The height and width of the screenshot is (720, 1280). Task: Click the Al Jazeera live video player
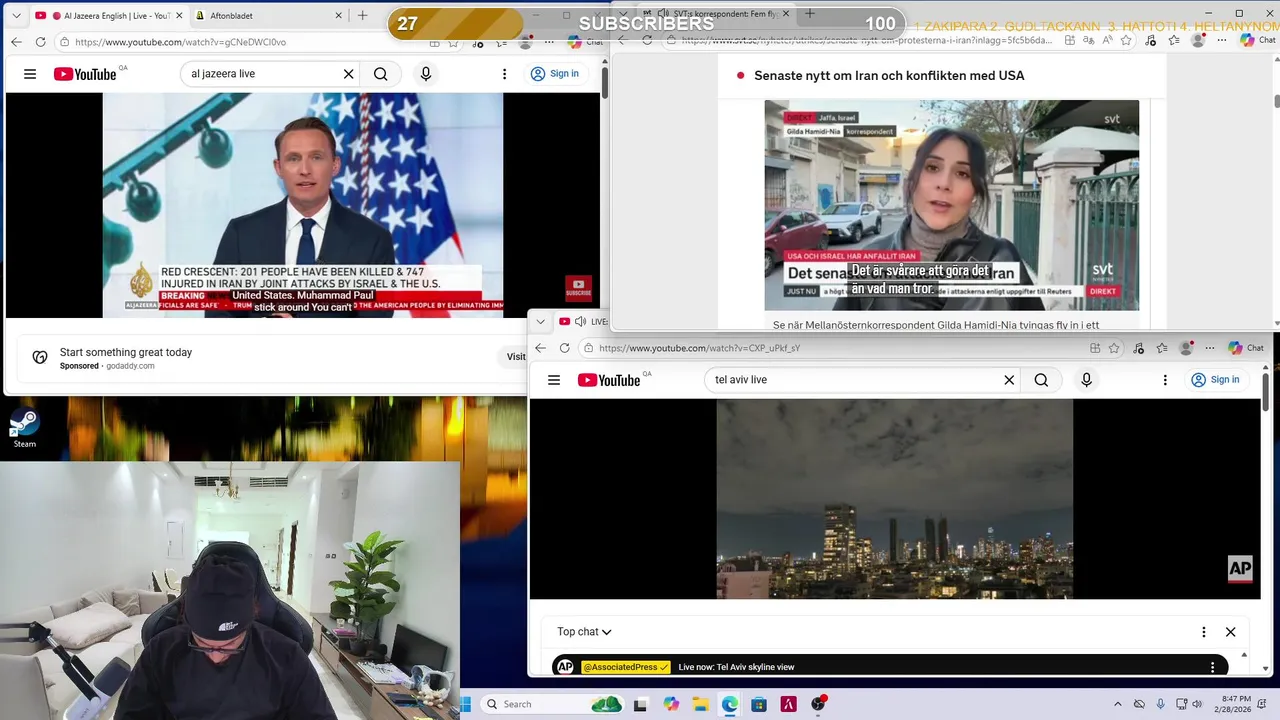[x=303, y=205]
